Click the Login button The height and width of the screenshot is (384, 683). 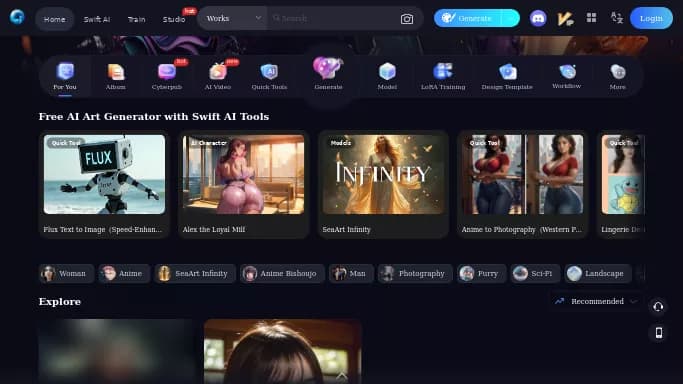(x=651, y=18)
